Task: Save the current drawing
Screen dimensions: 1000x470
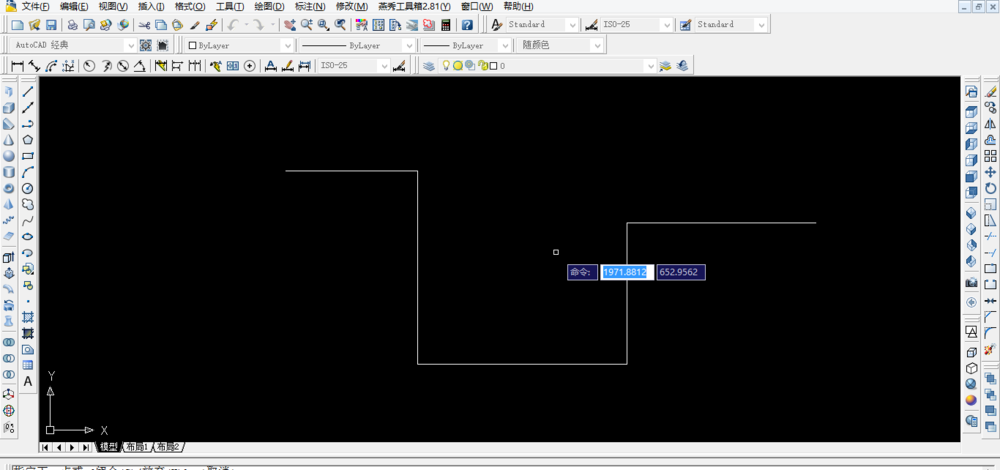Action: point(51,25)
